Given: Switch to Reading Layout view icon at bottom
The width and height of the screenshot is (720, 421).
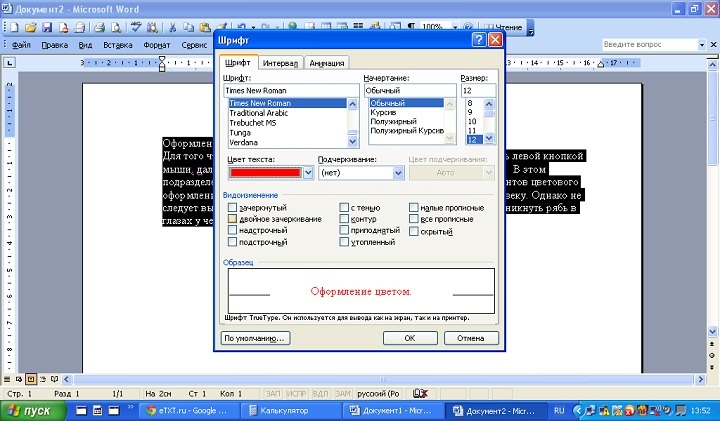Looking at the screenshot, I should click(55, 379).
